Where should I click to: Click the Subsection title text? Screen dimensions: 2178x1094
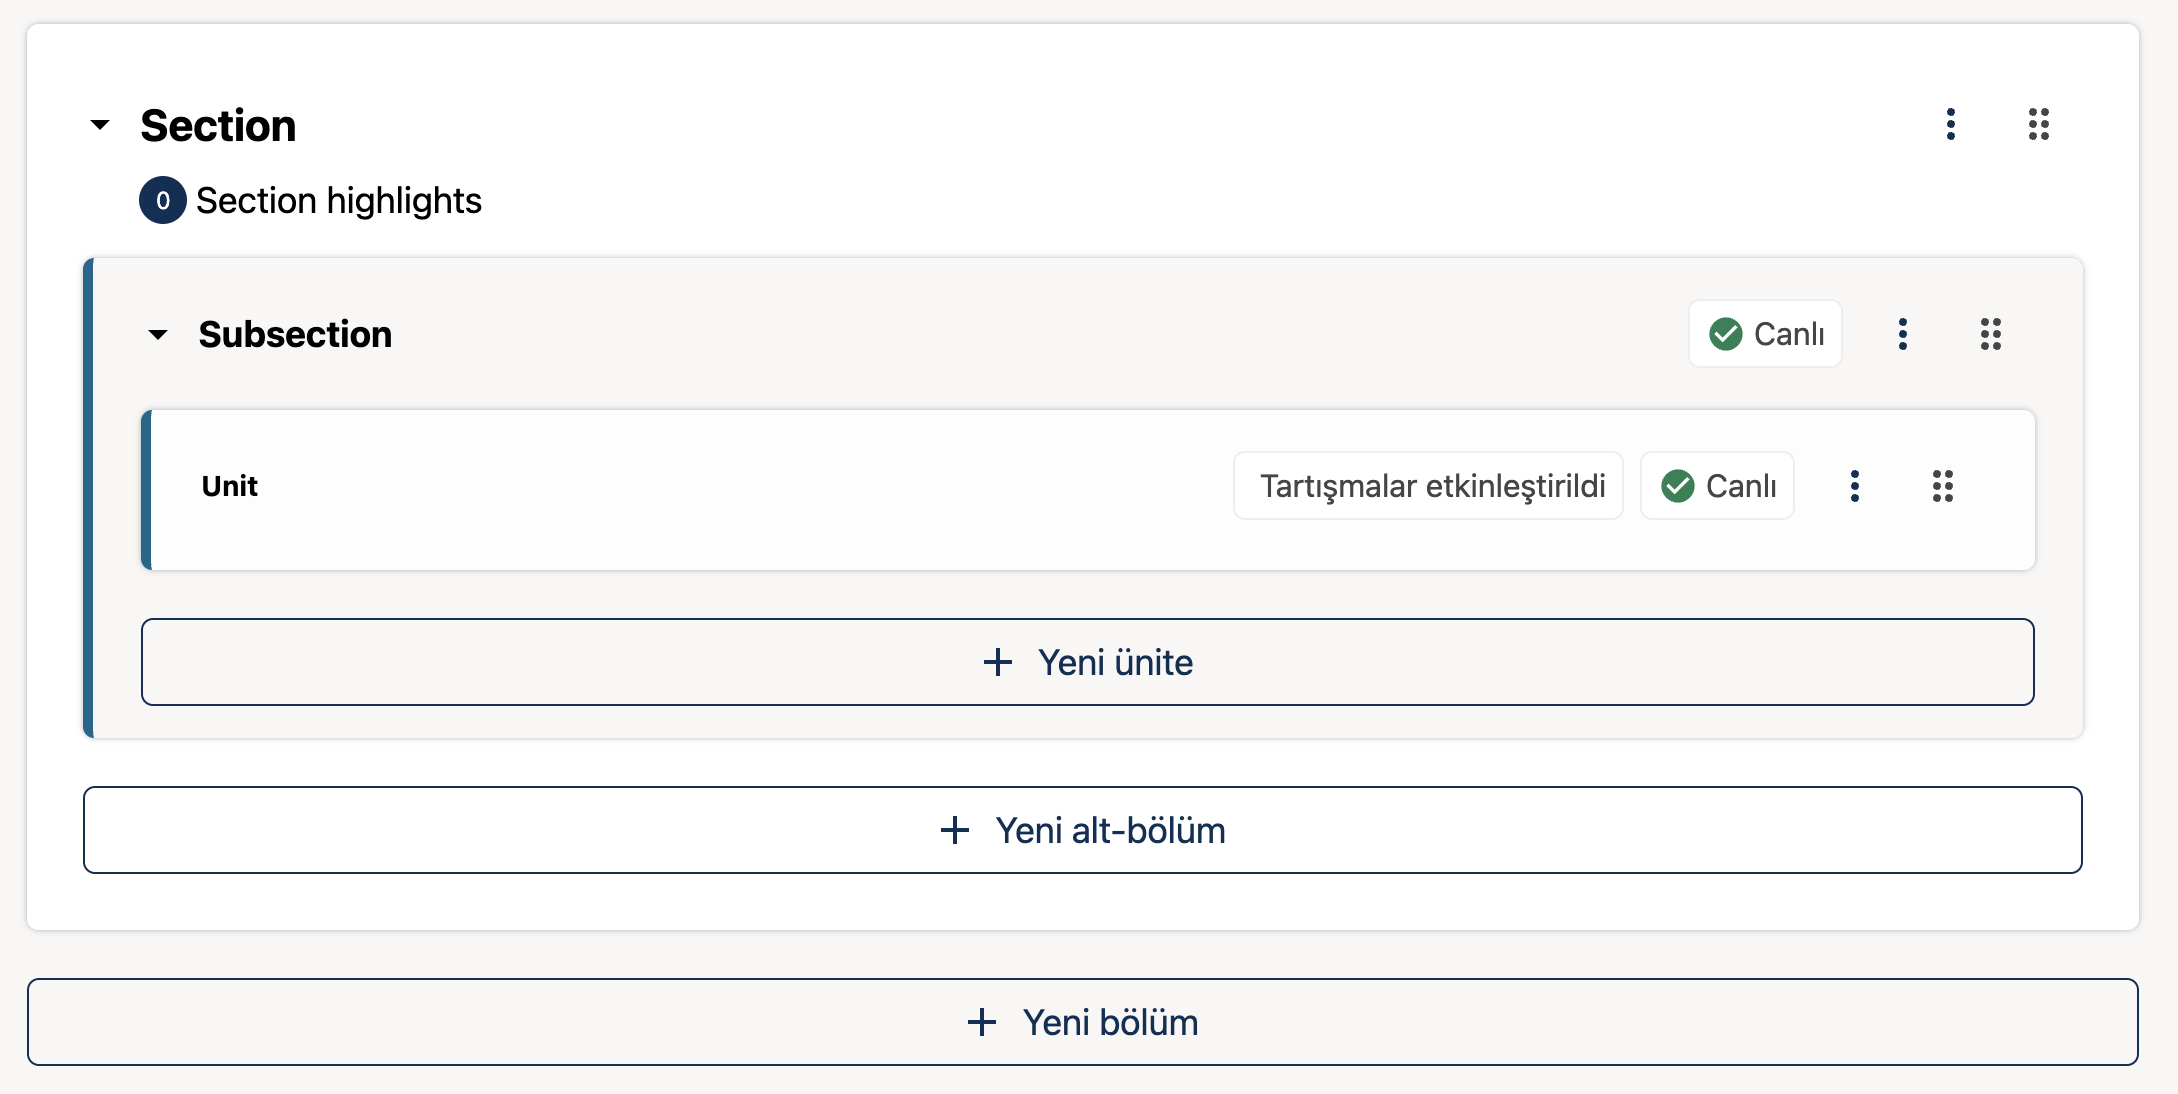295,334
